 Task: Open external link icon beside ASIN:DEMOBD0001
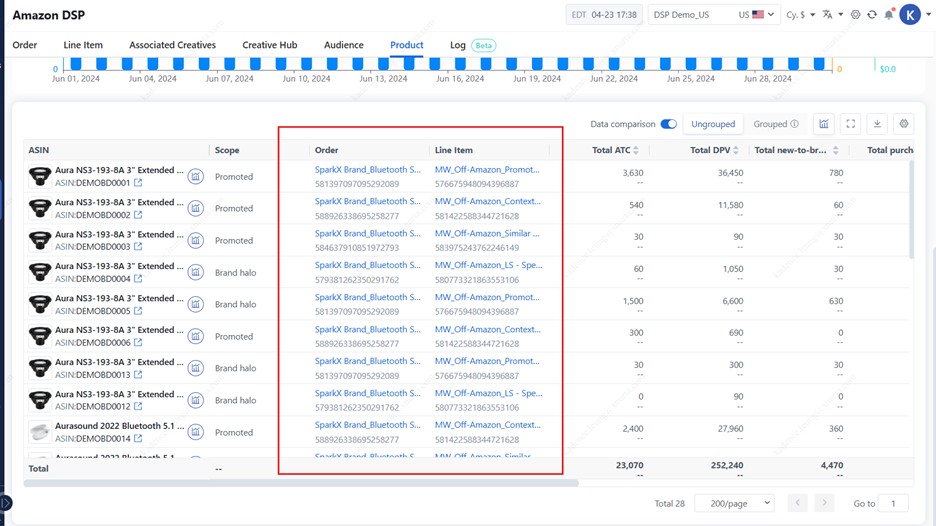pos(138,183)
